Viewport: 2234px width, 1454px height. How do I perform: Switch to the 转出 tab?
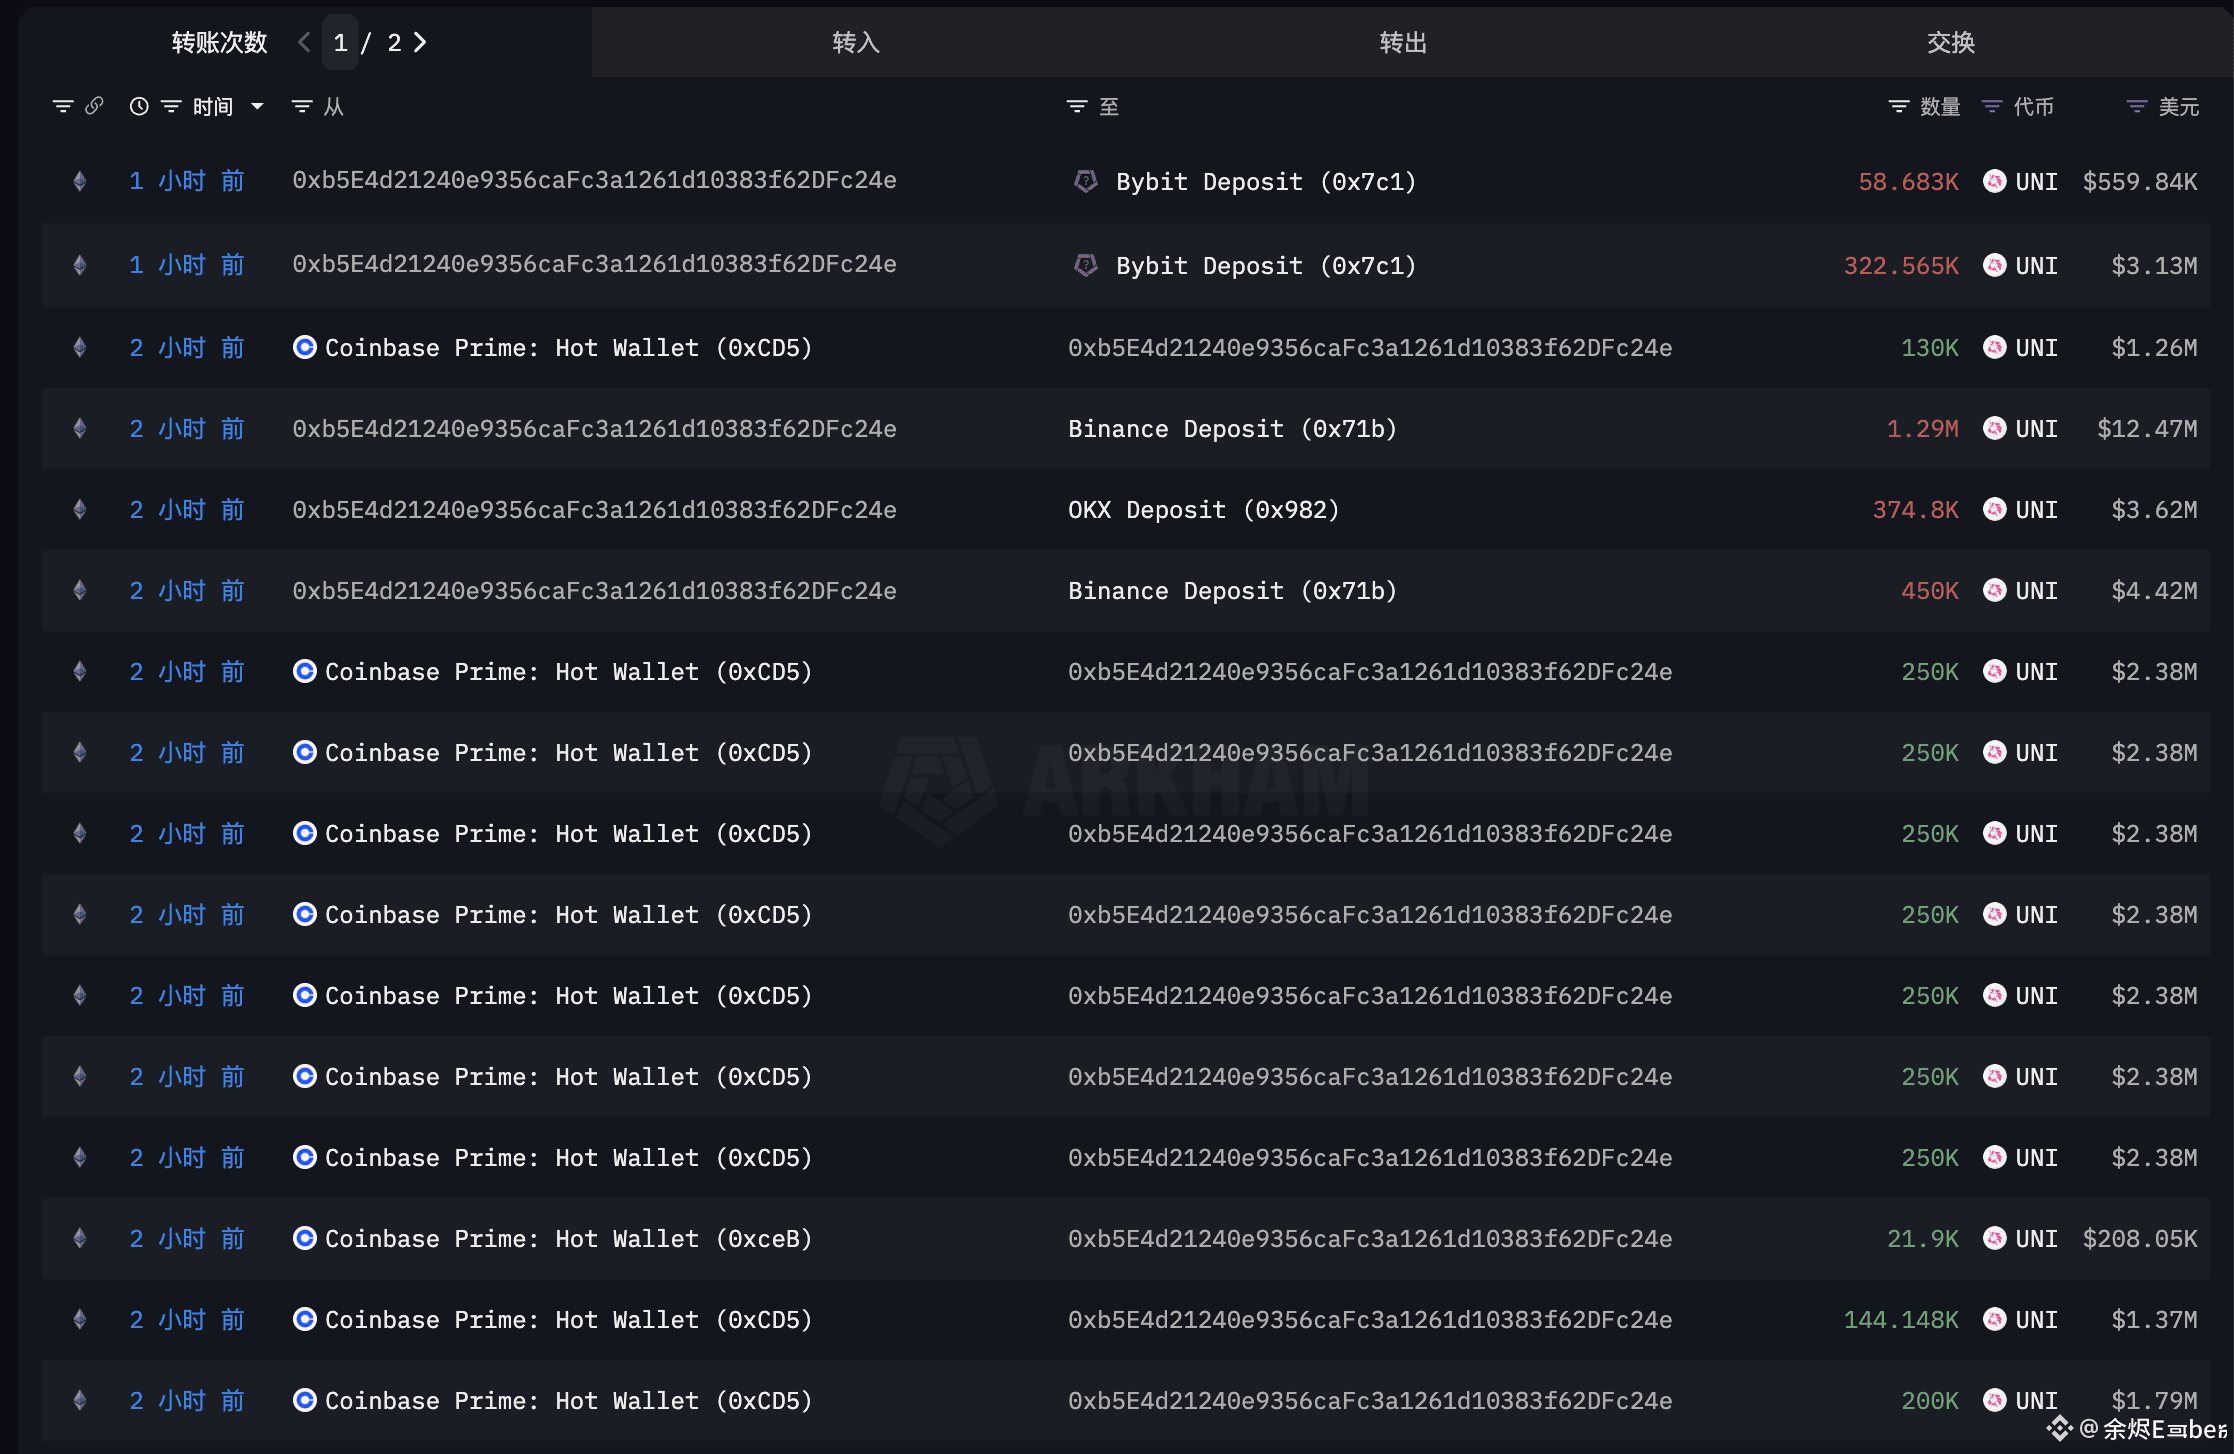(x=1403, y=42)
